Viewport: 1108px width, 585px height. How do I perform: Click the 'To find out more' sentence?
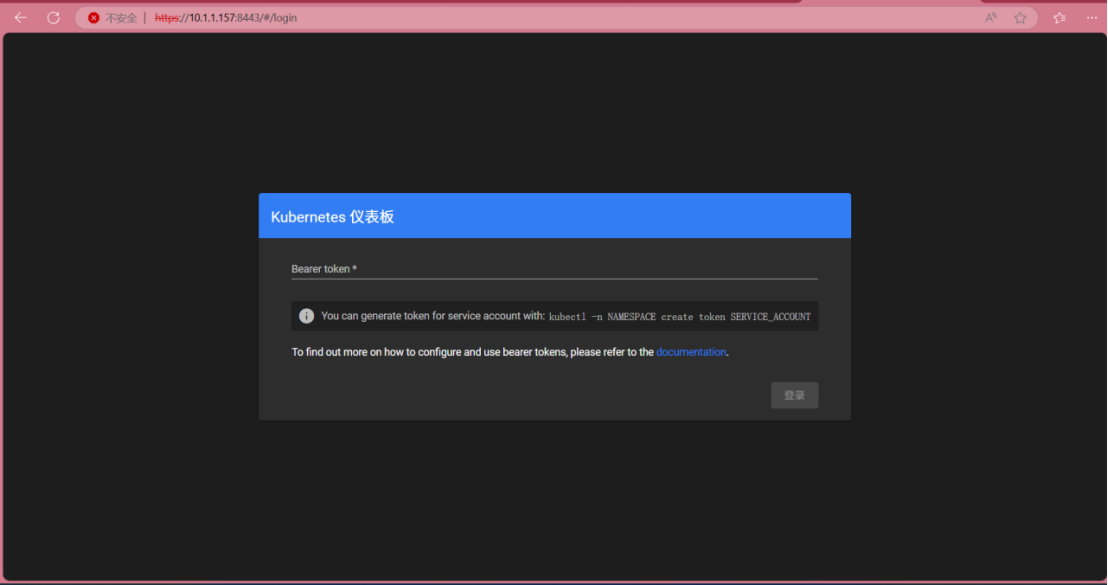coord(509,352)
